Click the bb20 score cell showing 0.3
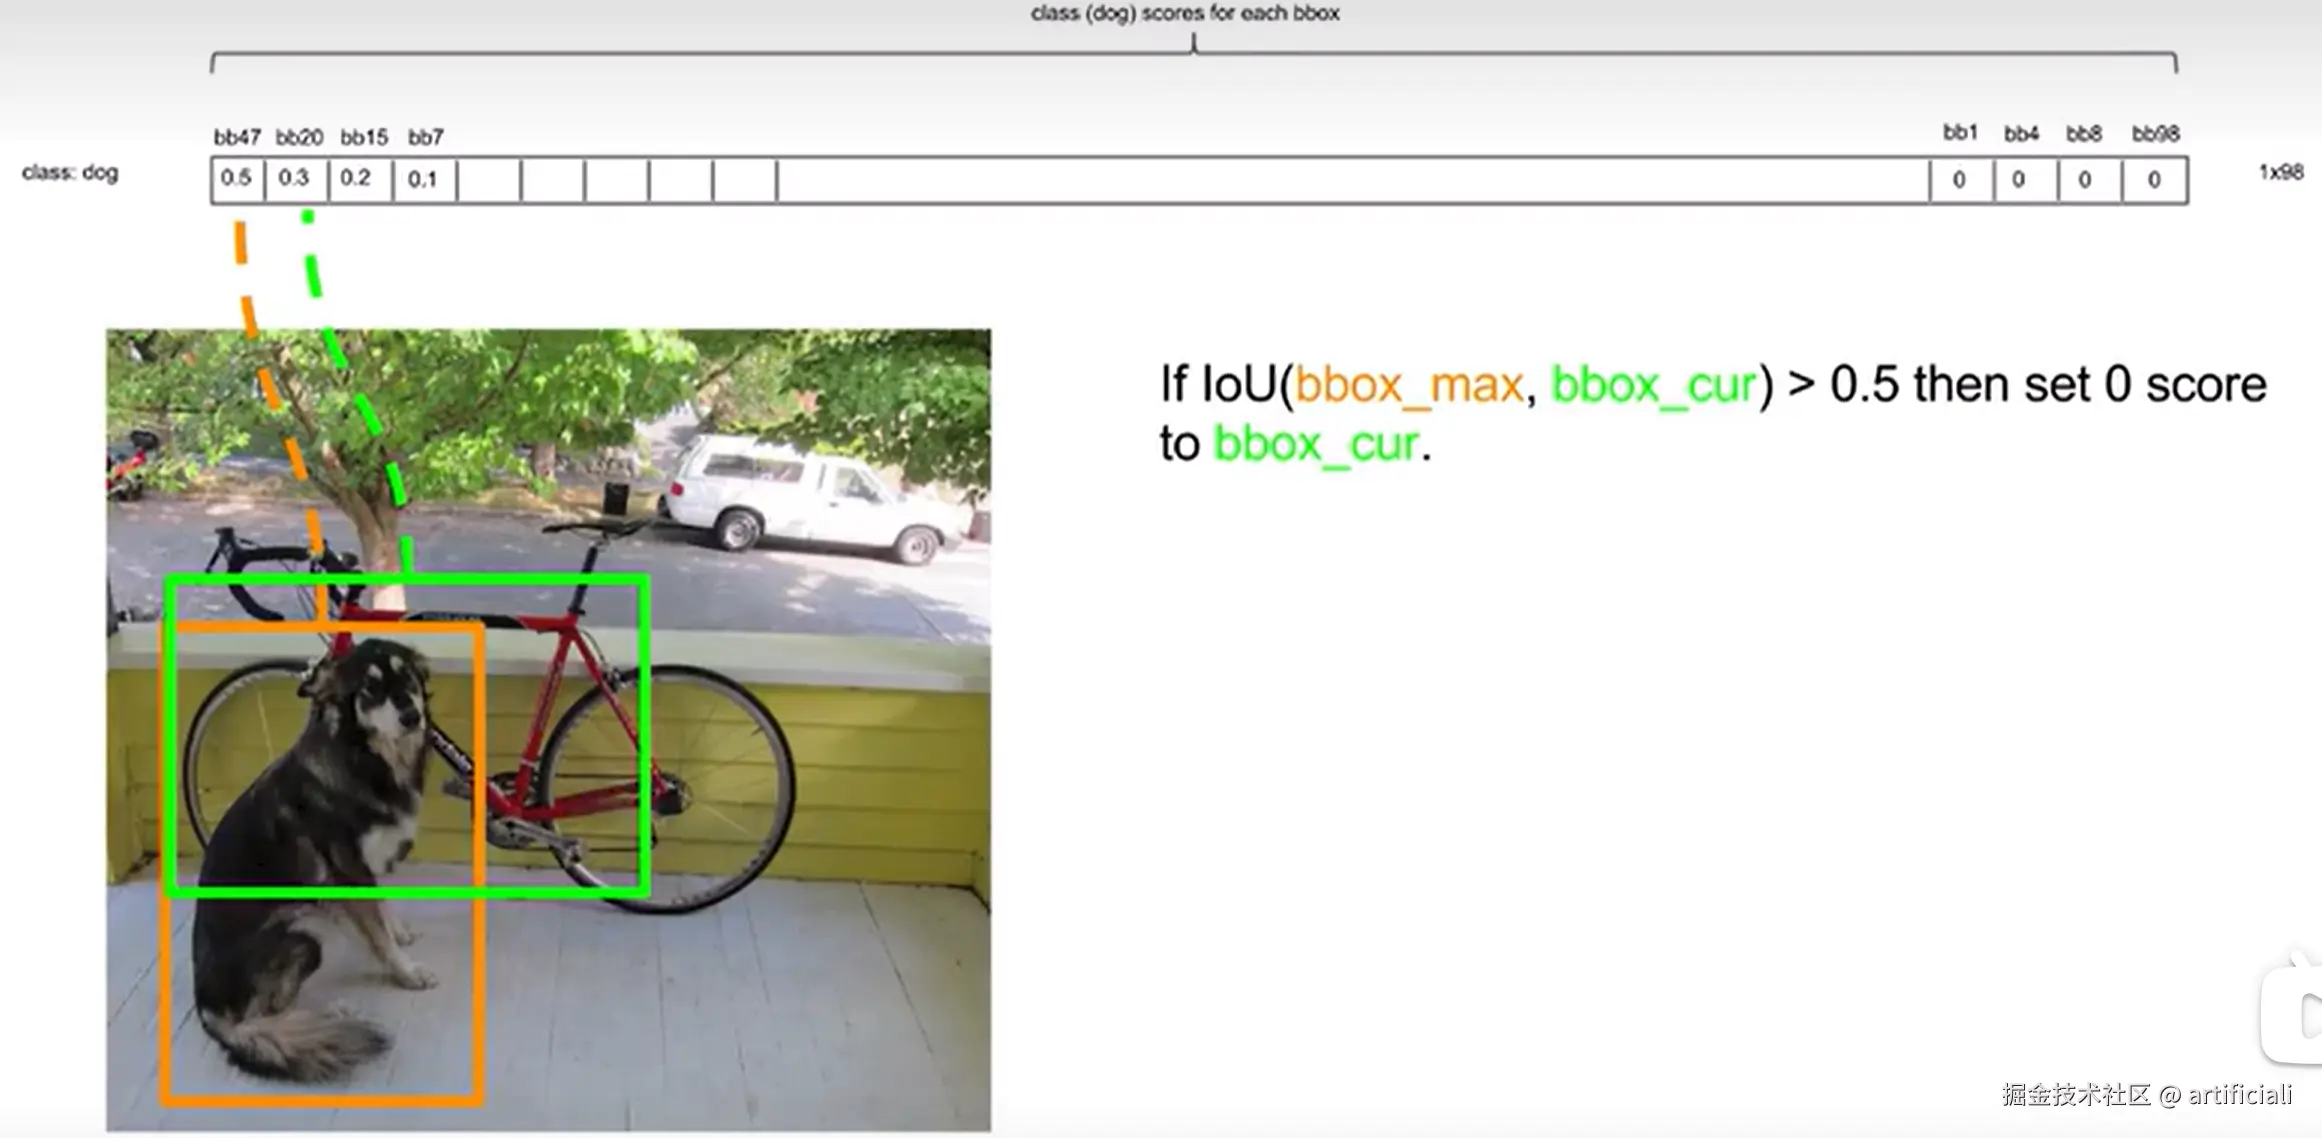Screen dimensions: 2322x1138 [x=295, y=179]
